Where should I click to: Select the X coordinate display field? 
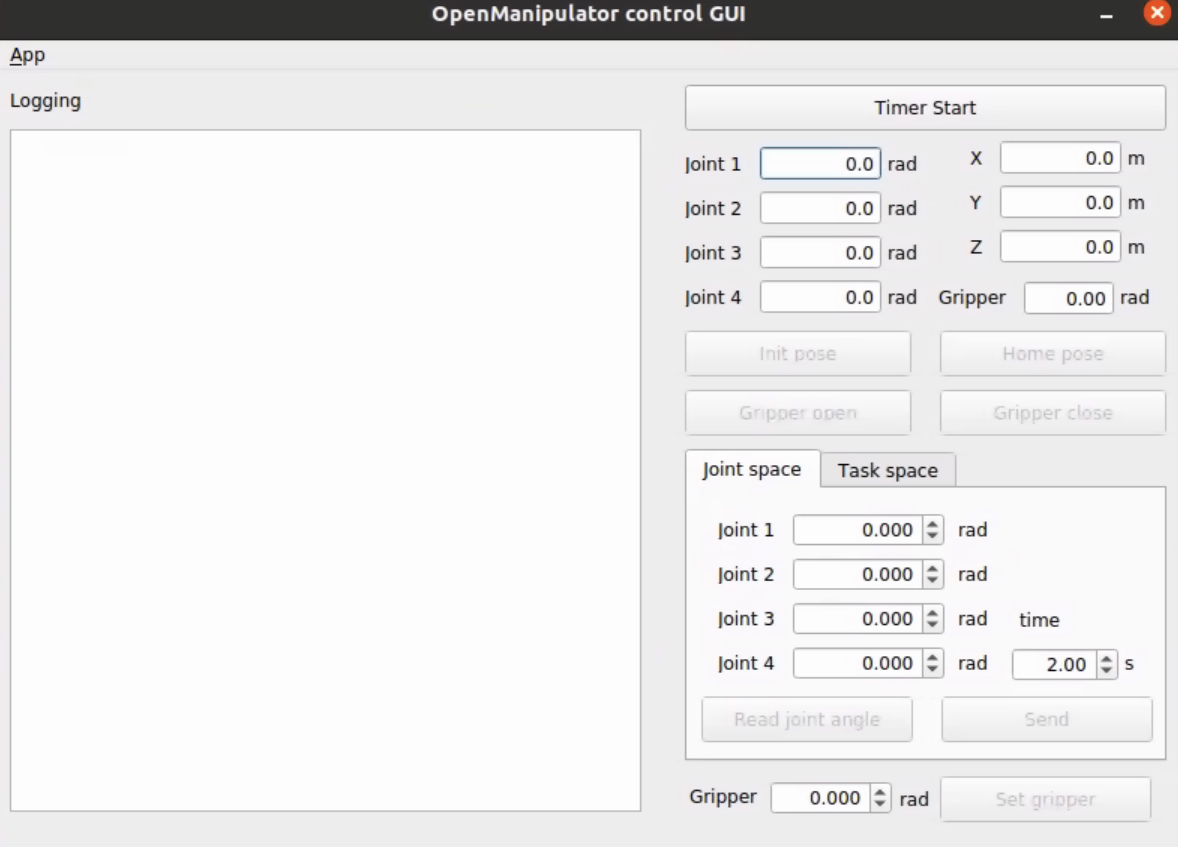click(1060, 158)
